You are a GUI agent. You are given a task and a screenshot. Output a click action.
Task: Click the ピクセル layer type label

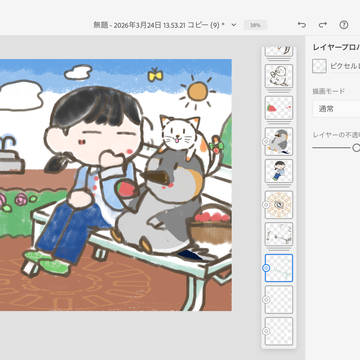click(x=345, y=66)
